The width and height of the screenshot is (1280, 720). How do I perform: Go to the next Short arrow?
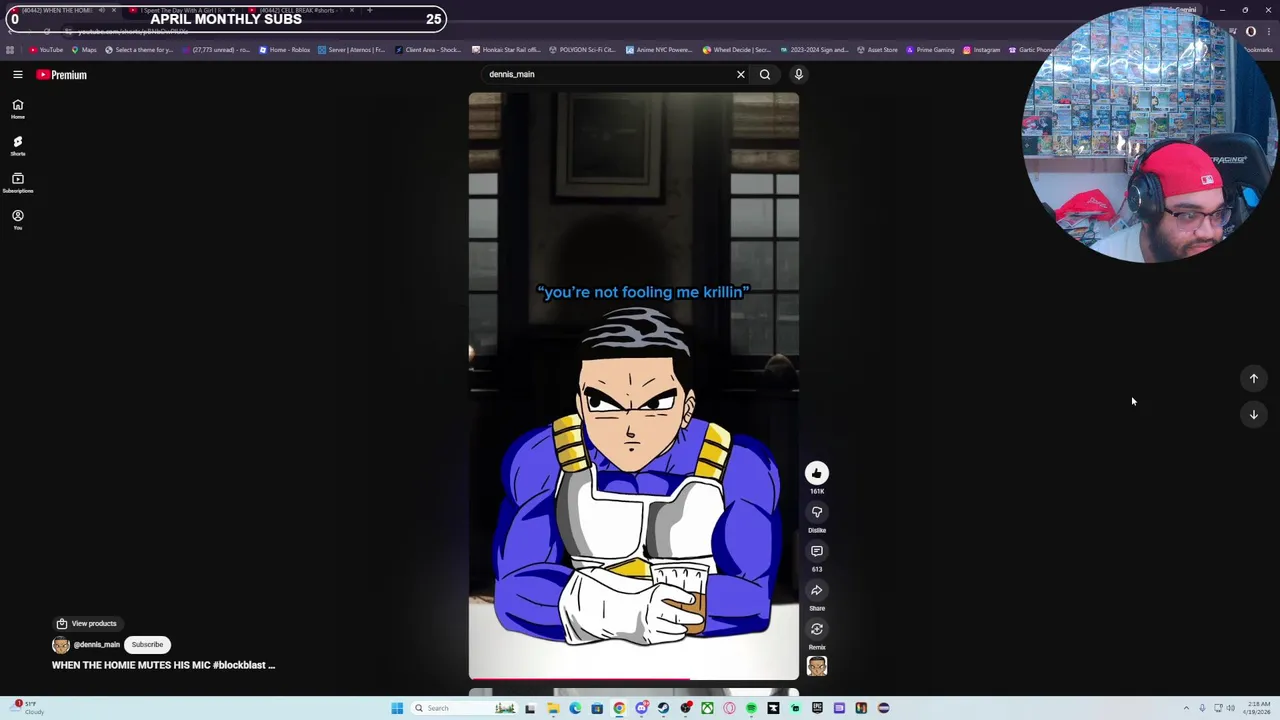[1253, 414]
